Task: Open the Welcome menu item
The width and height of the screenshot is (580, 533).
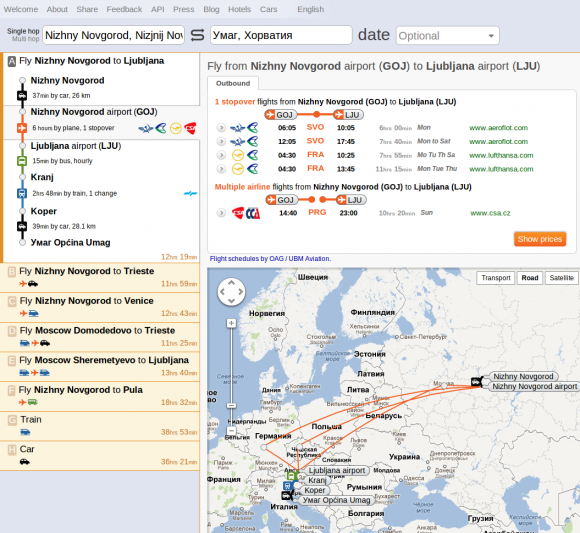Action: (x=21, y=9)
